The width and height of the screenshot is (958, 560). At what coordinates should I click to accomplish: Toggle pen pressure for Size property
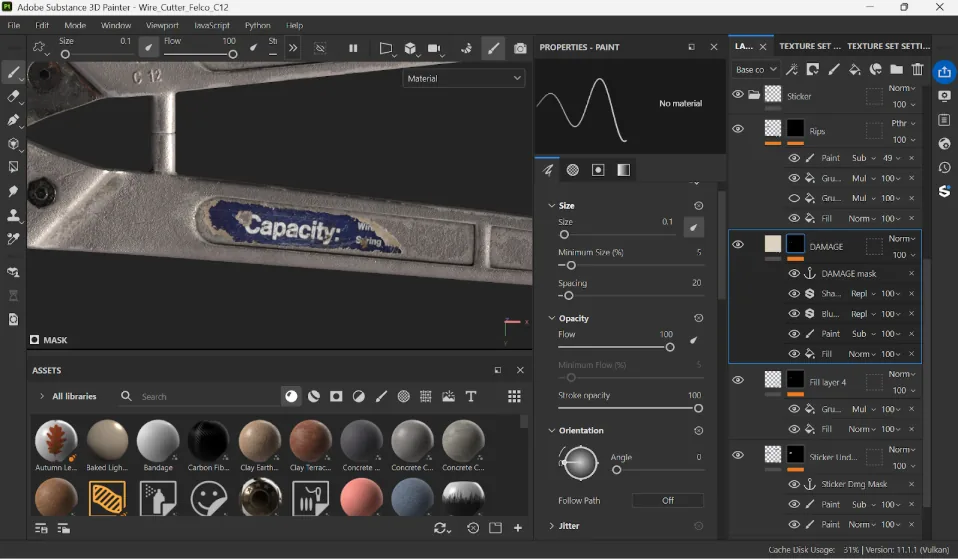(693, 227)
